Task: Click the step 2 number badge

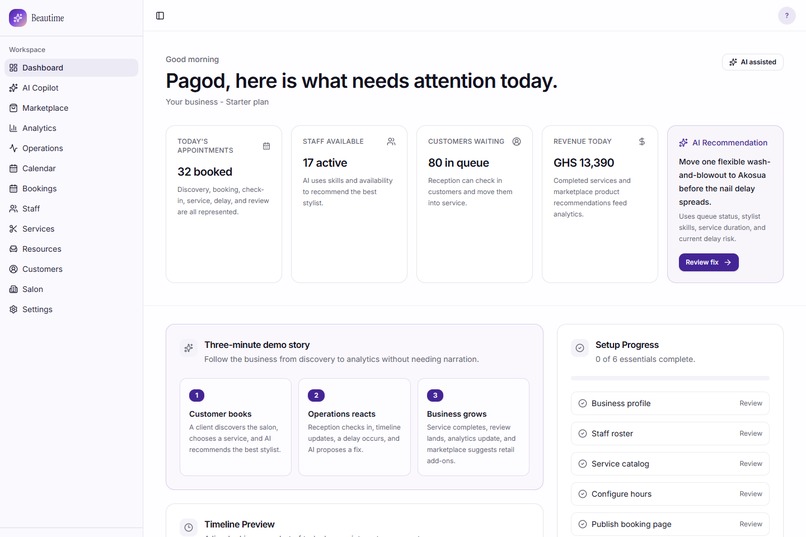Action: click(x=316, y=395)
